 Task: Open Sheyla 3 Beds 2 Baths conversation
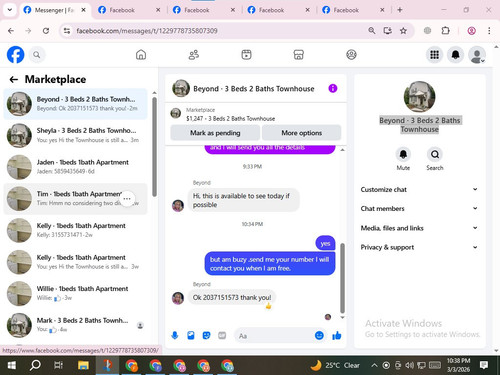coord(75,135)
